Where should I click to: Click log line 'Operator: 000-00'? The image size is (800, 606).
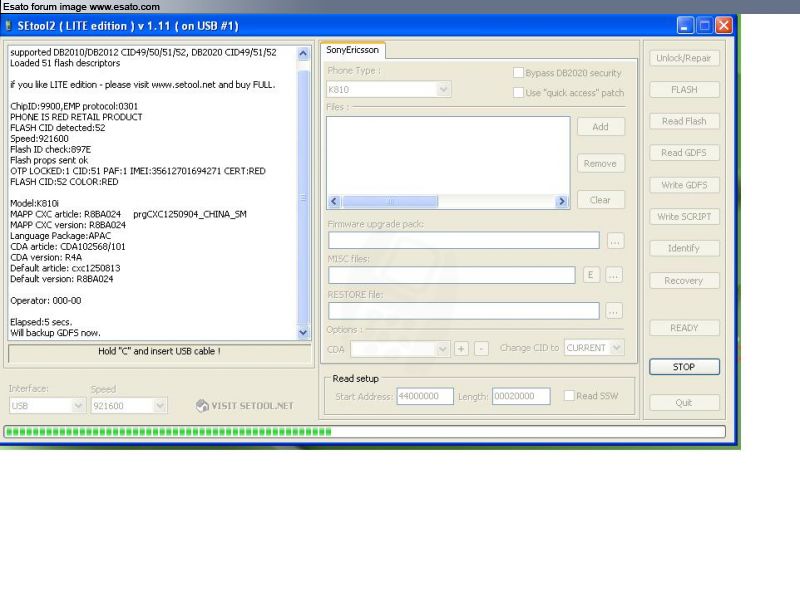click(x=45, y=300)
